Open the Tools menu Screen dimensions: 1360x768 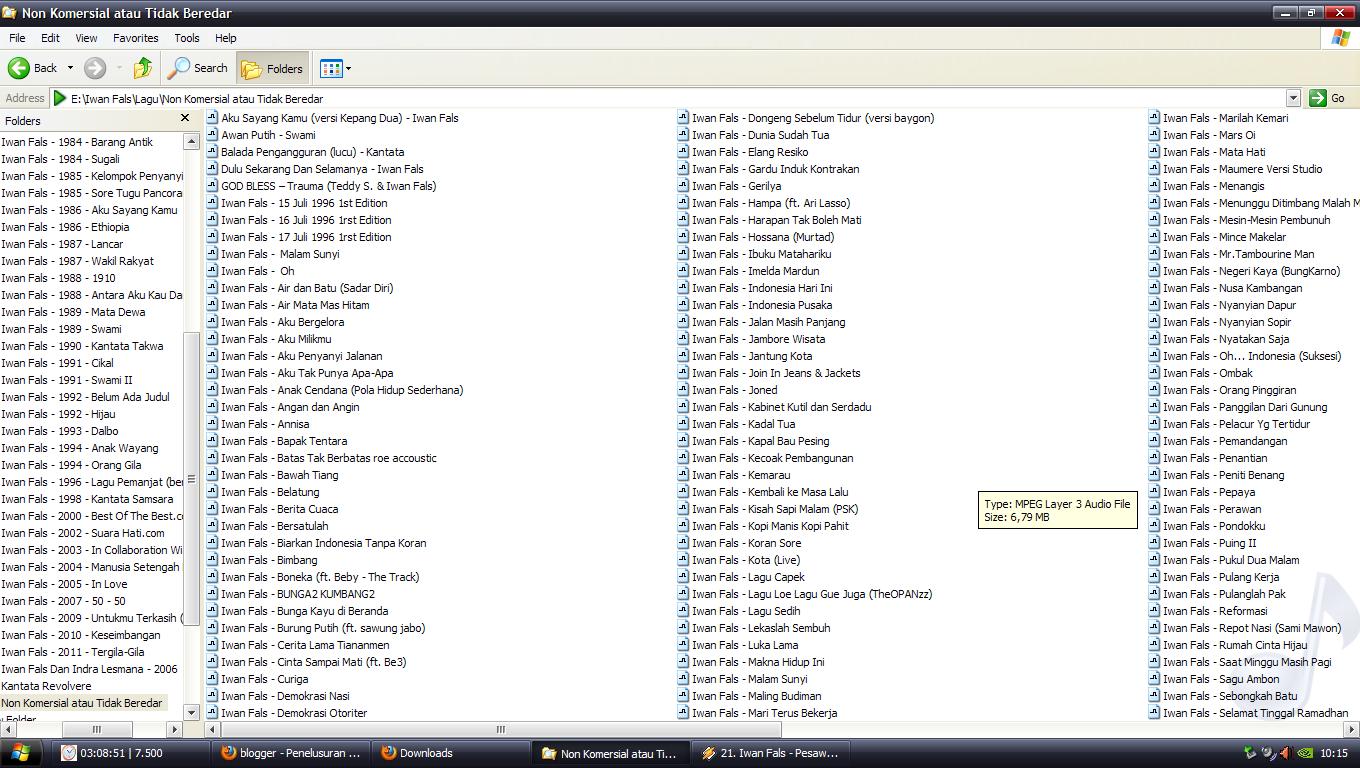coord(187,38)
